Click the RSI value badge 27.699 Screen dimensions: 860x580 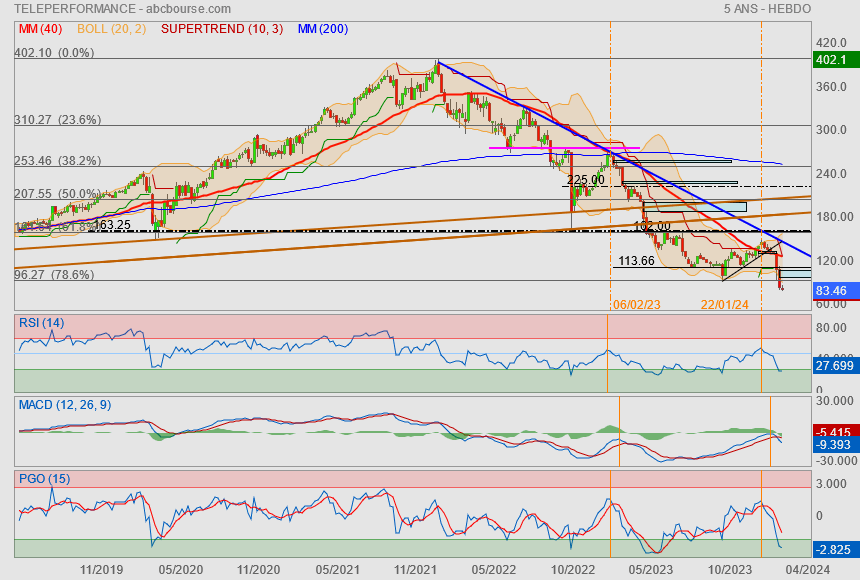pyautogui.click(x=836, y=365)
